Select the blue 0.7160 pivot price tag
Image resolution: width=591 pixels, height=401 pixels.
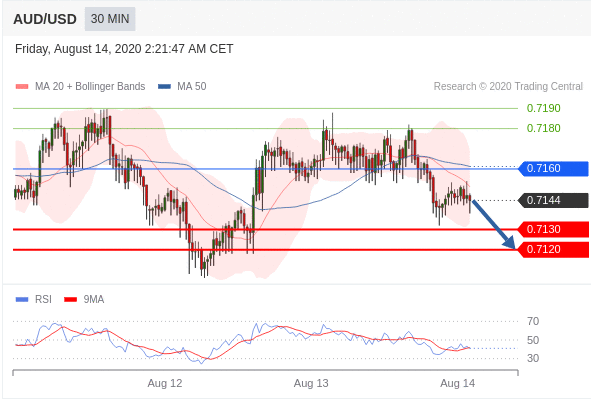click(553, 168)
